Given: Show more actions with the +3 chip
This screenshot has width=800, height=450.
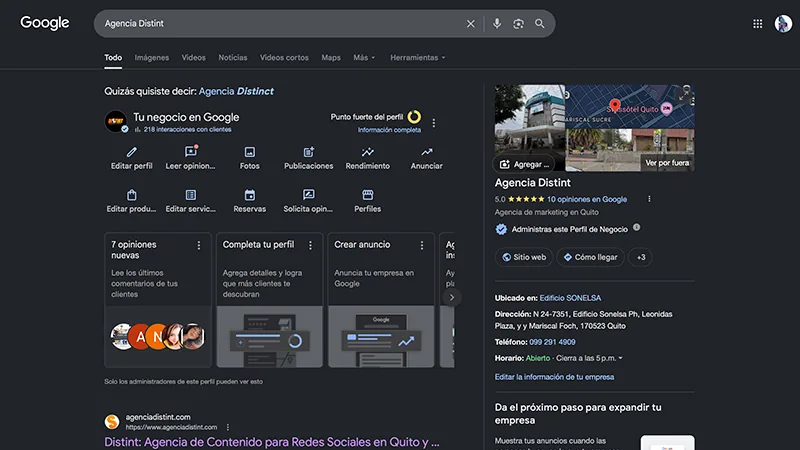Looking at the screenshot, I should [641, 257].
